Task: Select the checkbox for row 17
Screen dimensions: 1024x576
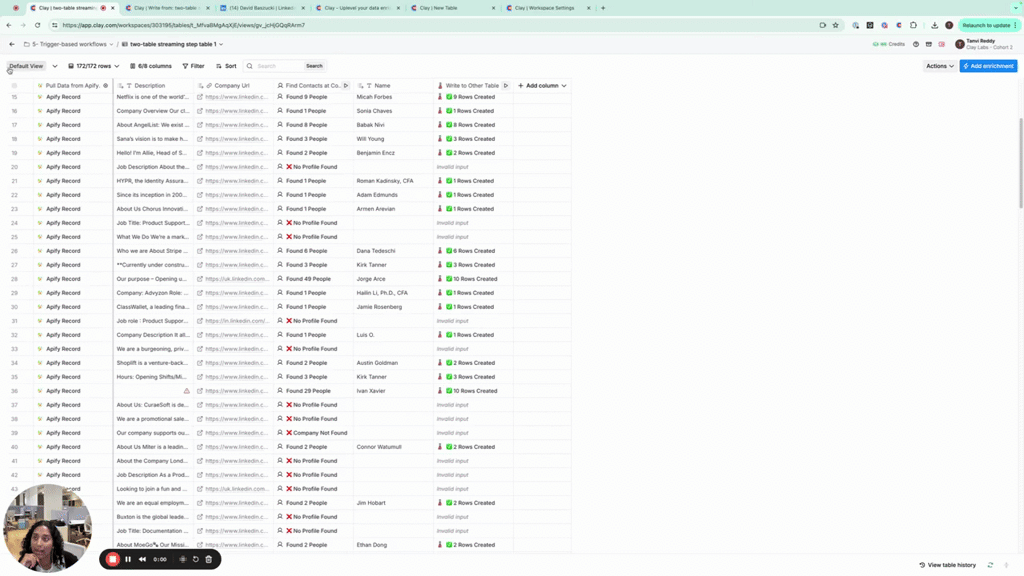Action: [x=14, y=125]
